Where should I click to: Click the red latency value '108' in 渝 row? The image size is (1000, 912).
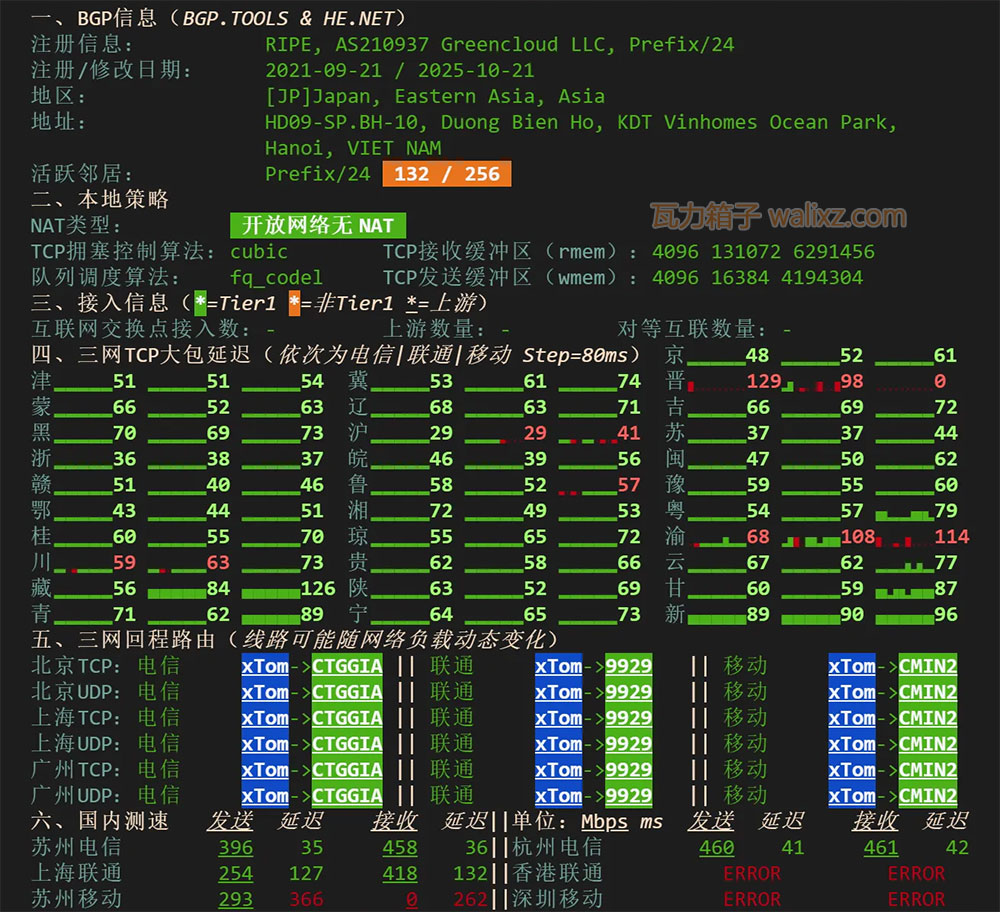(x=857, y=537)
